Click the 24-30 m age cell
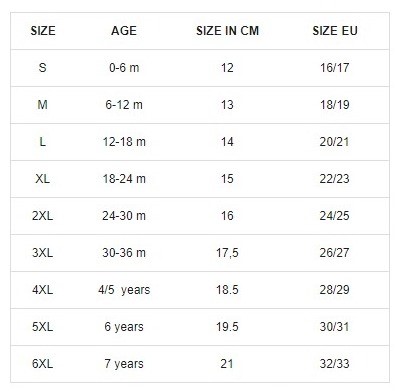 [x=124, y=216]
